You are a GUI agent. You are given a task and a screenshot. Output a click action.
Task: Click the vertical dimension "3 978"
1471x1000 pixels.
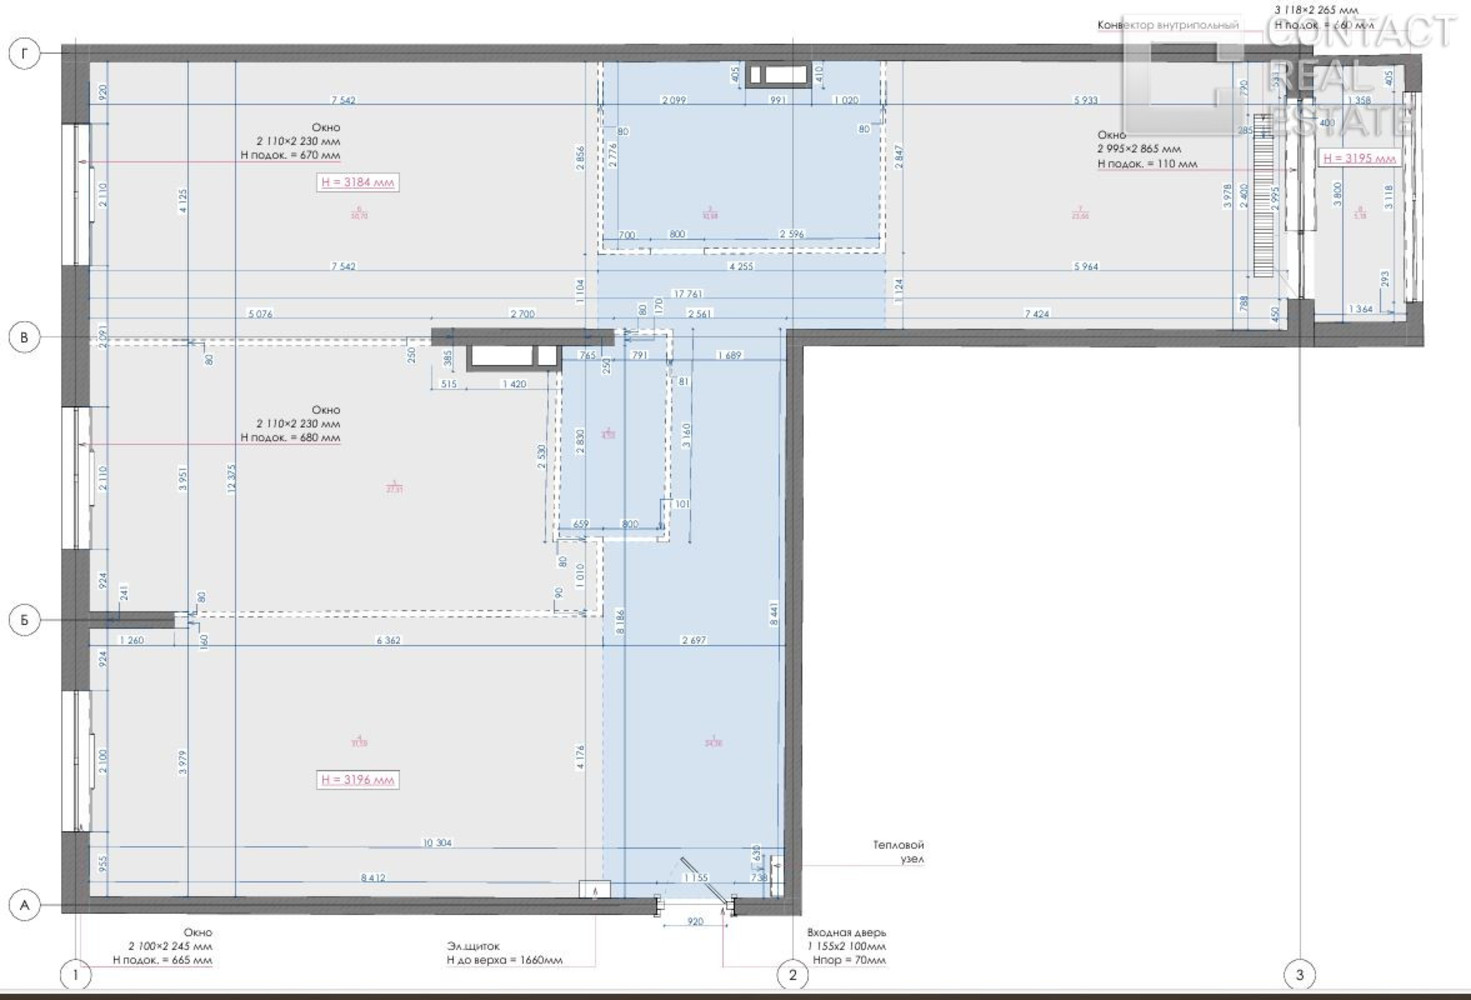[x=1228, y=195]
